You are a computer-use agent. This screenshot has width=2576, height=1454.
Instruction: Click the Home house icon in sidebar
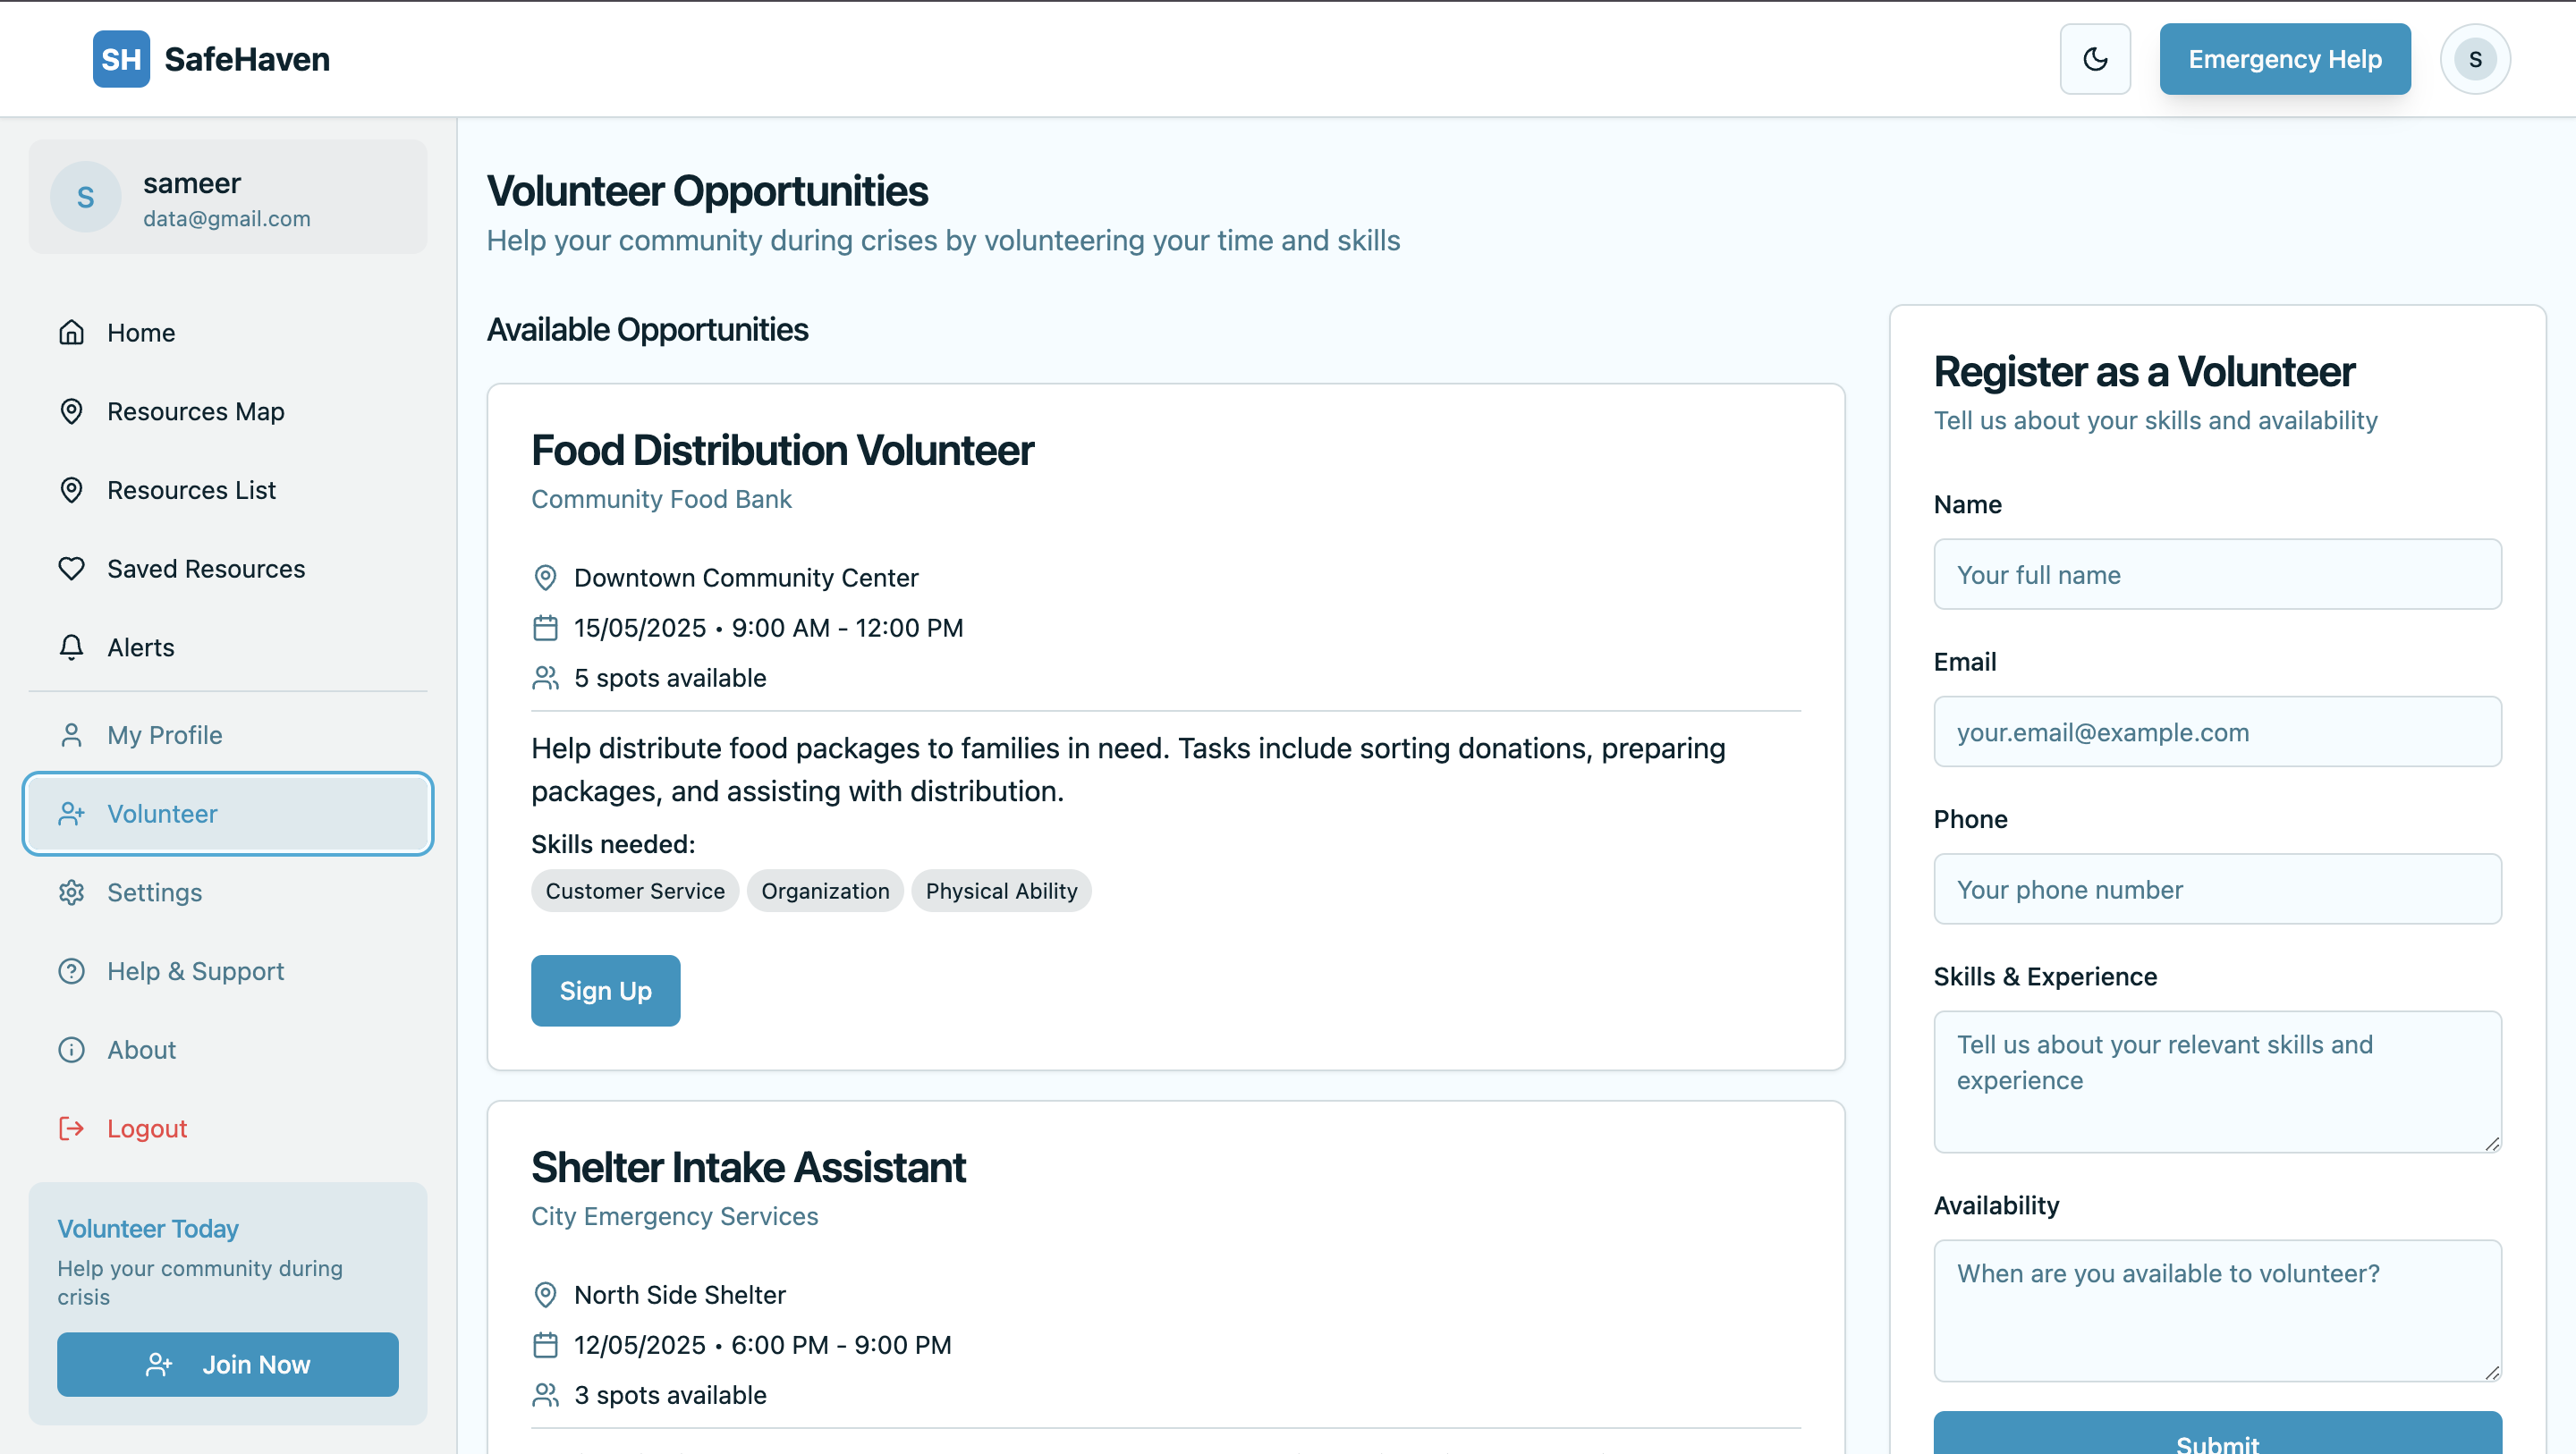(71, 332)
